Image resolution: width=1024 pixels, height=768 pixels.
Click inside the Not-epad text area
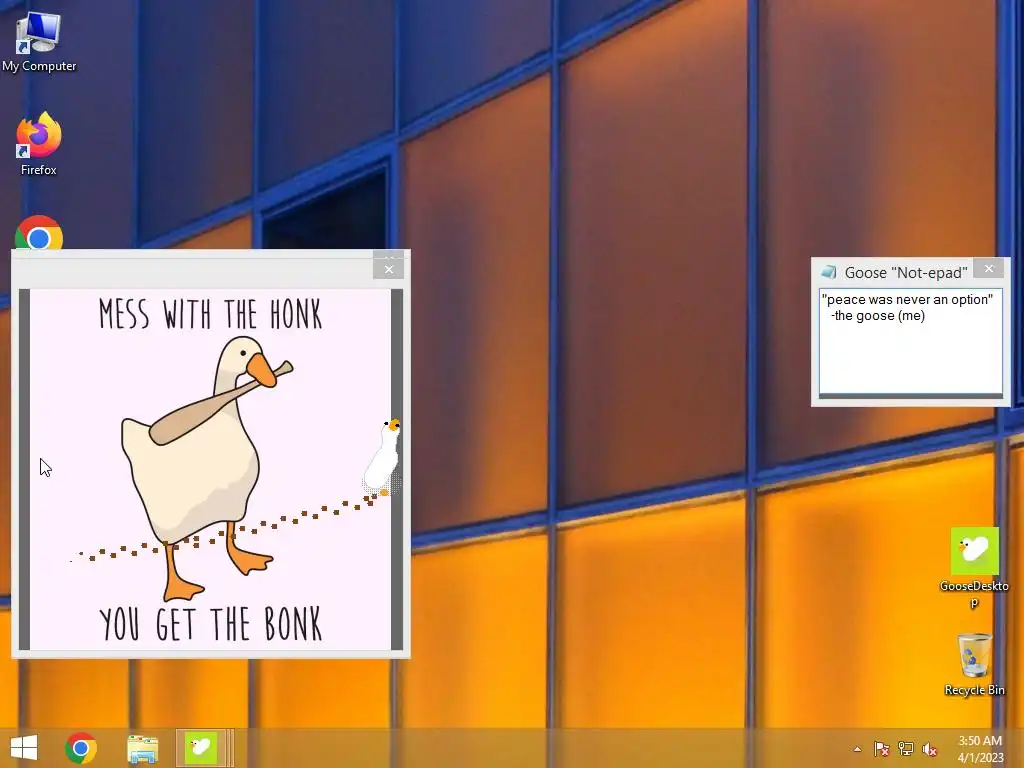point(910,342)
